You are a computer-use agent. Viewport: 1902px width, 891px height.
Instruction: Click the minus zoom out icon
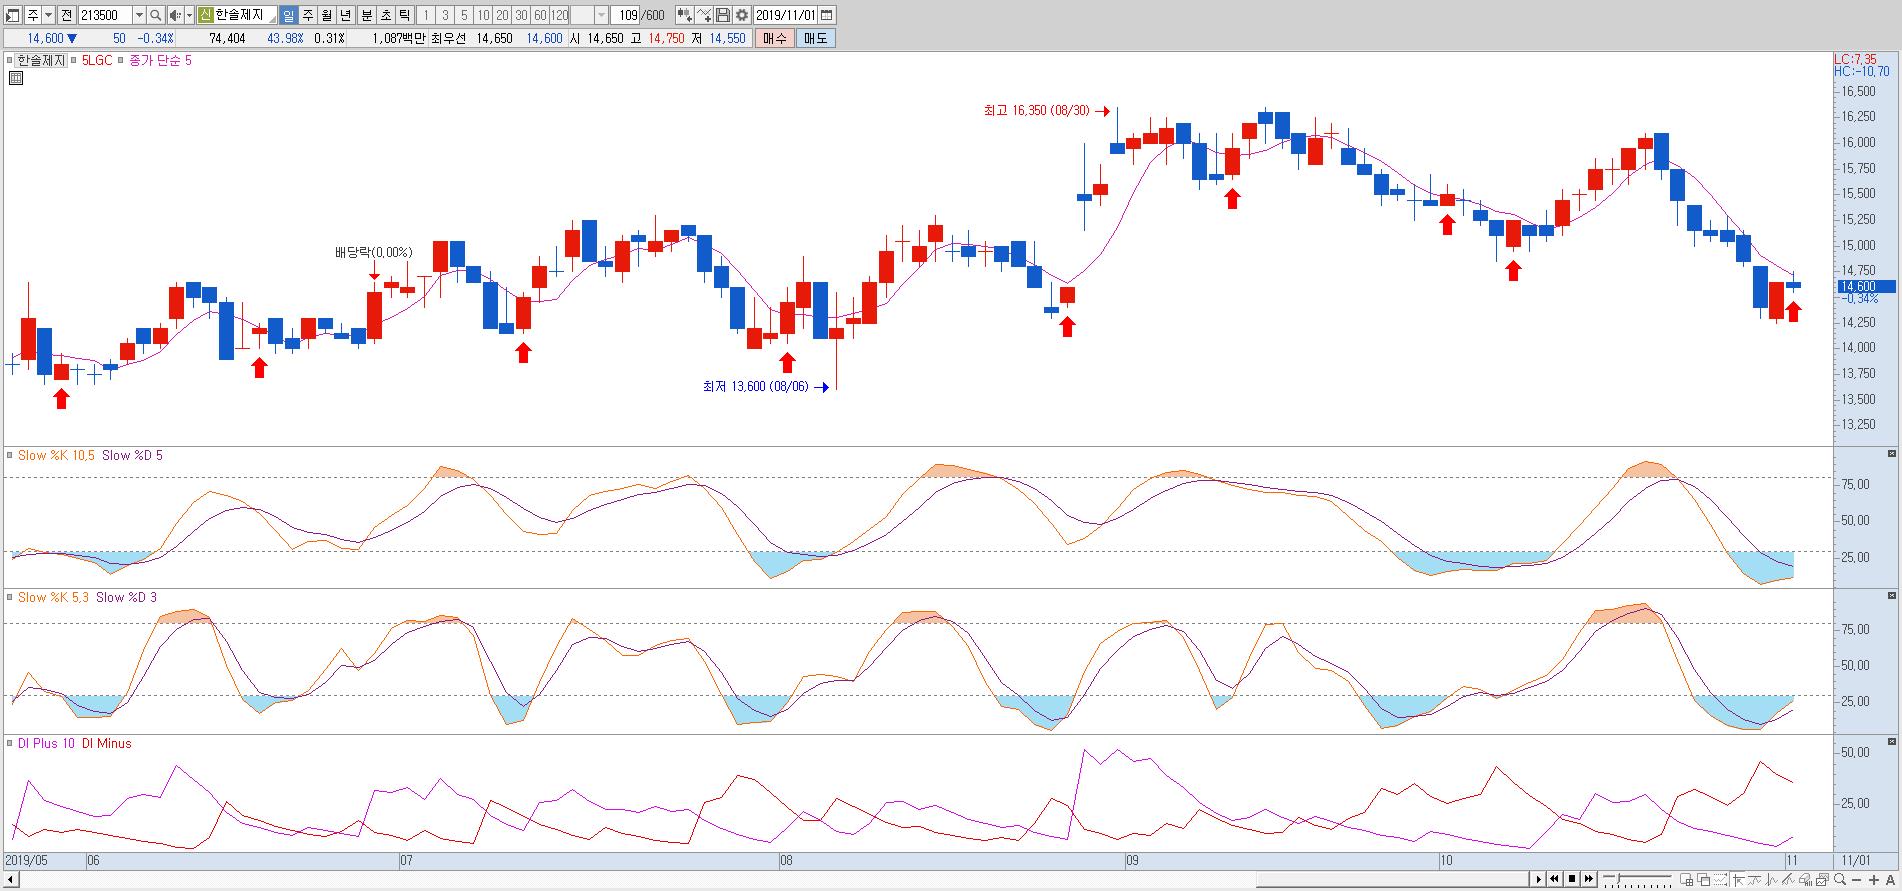click(x=1857, y=880)
